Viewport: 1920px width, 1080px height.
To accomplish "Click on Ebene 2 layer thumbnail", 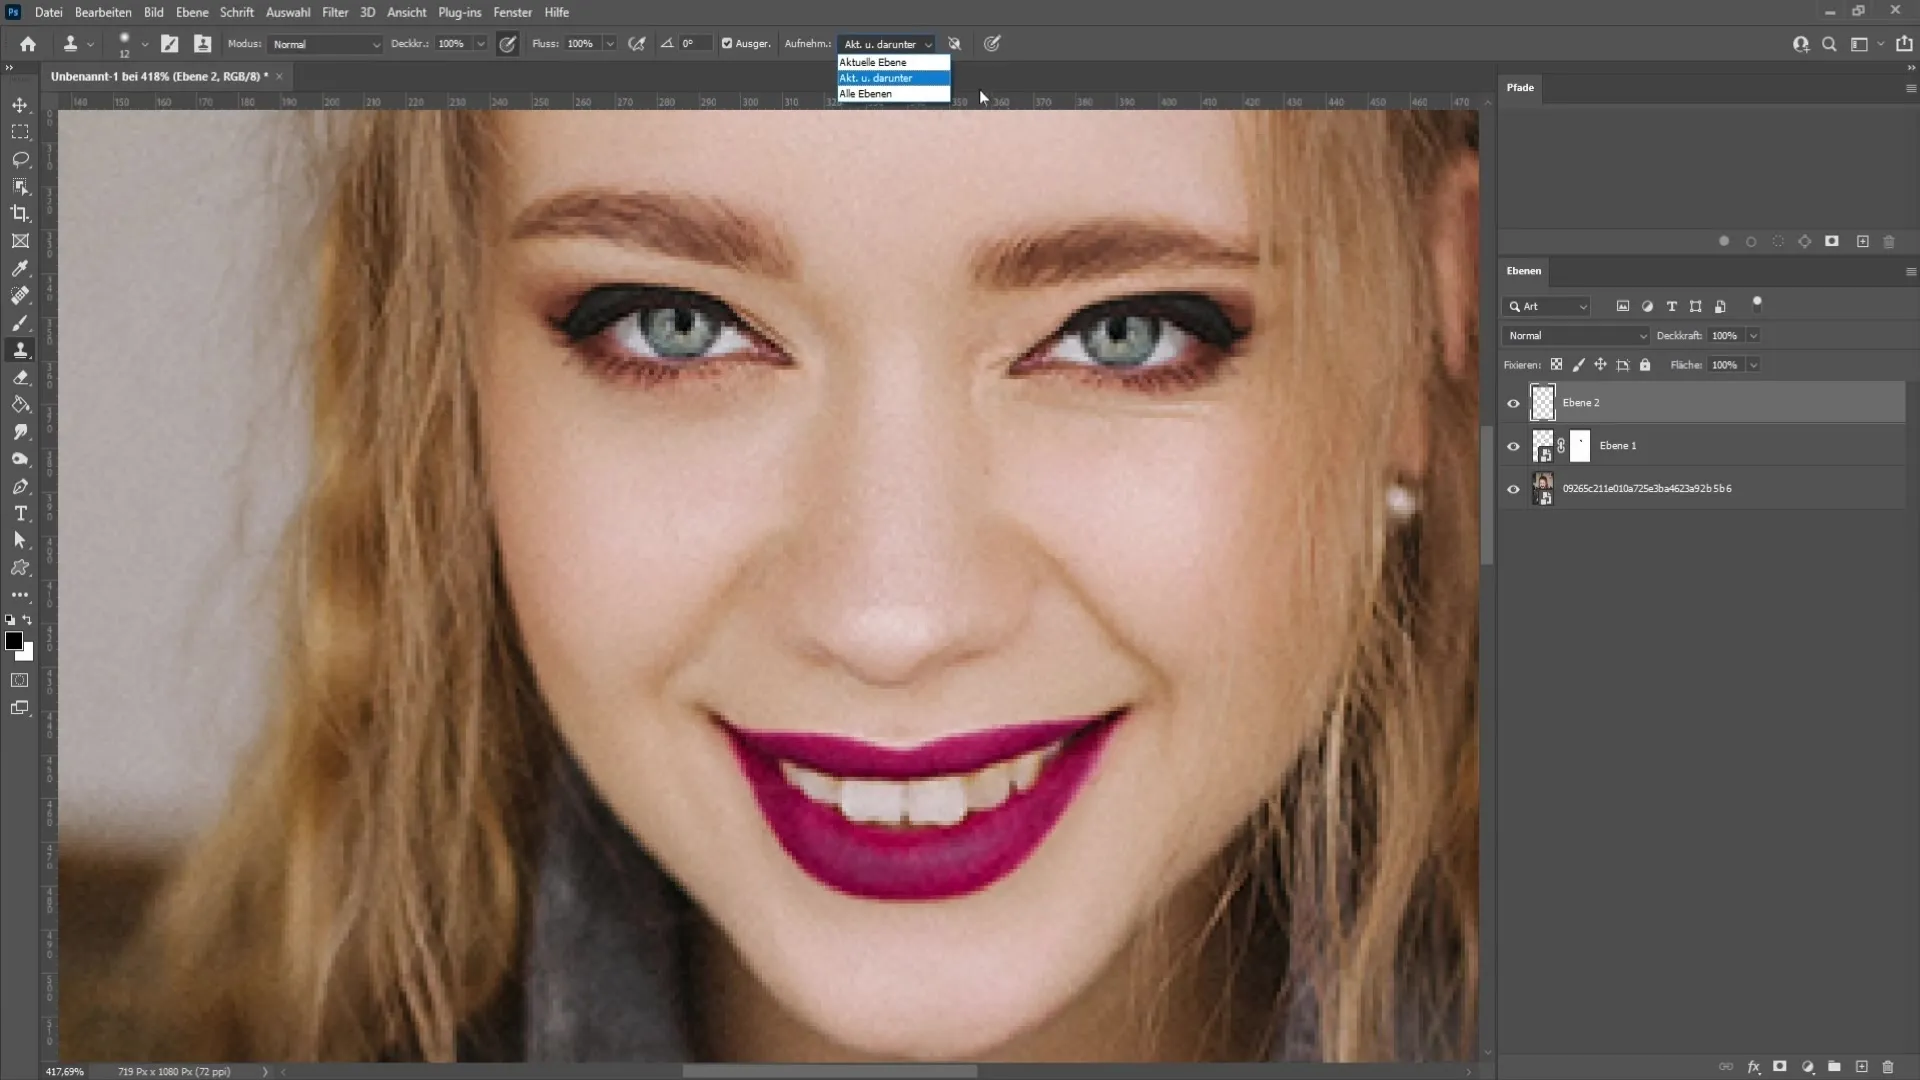I will pos(1543,402).
